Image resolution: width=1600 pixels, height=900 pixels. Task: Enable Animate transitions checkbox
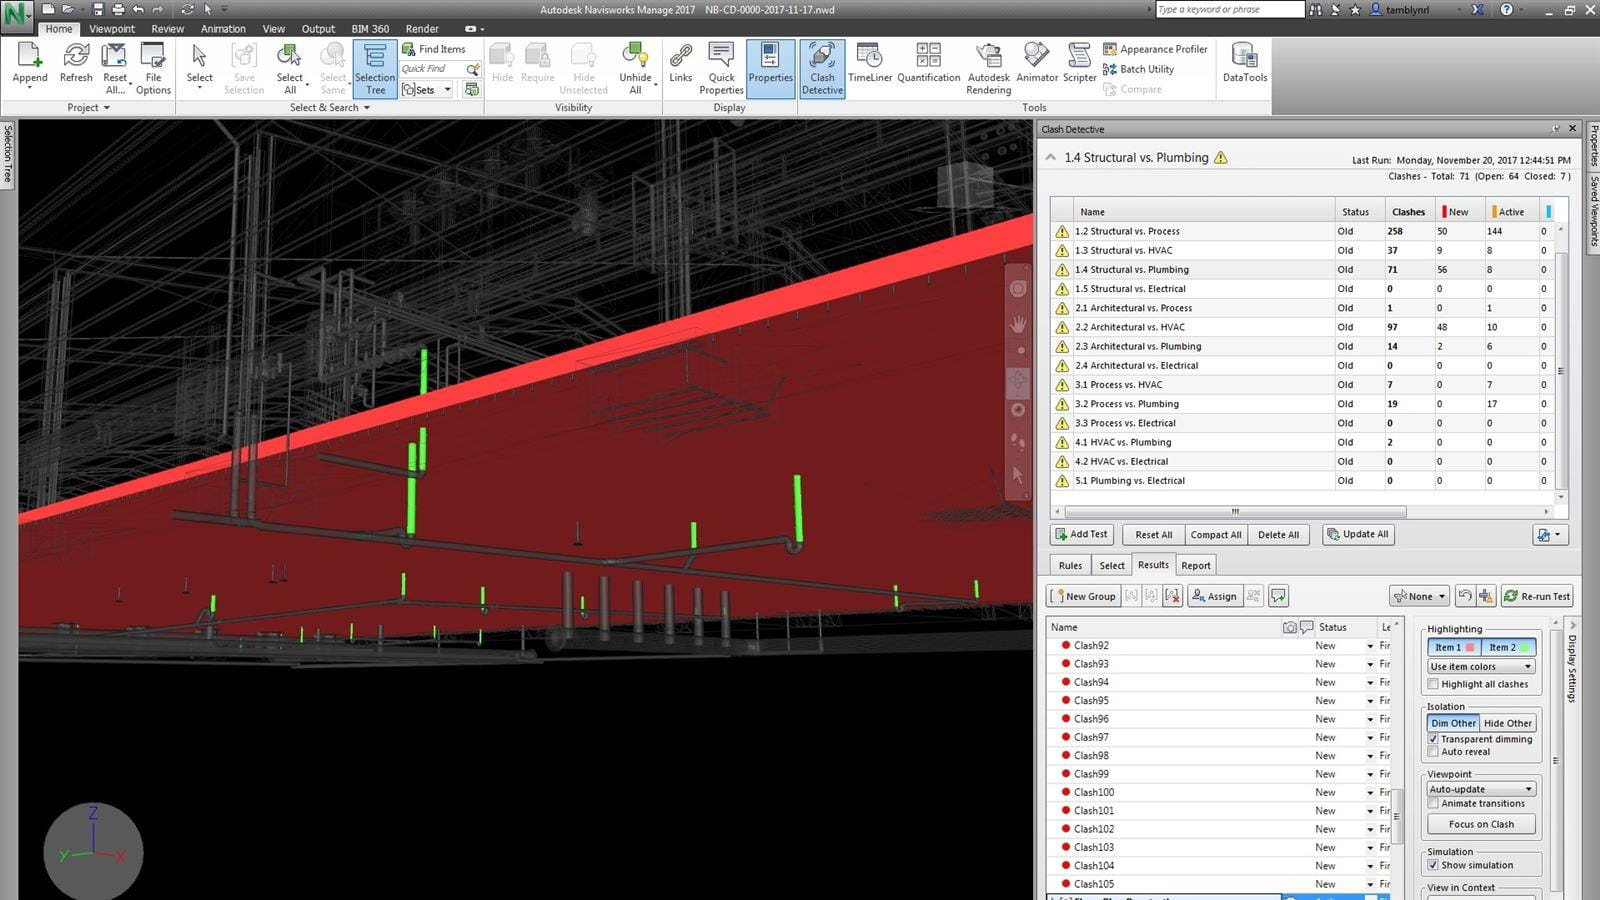click(x=1434, y=803)
